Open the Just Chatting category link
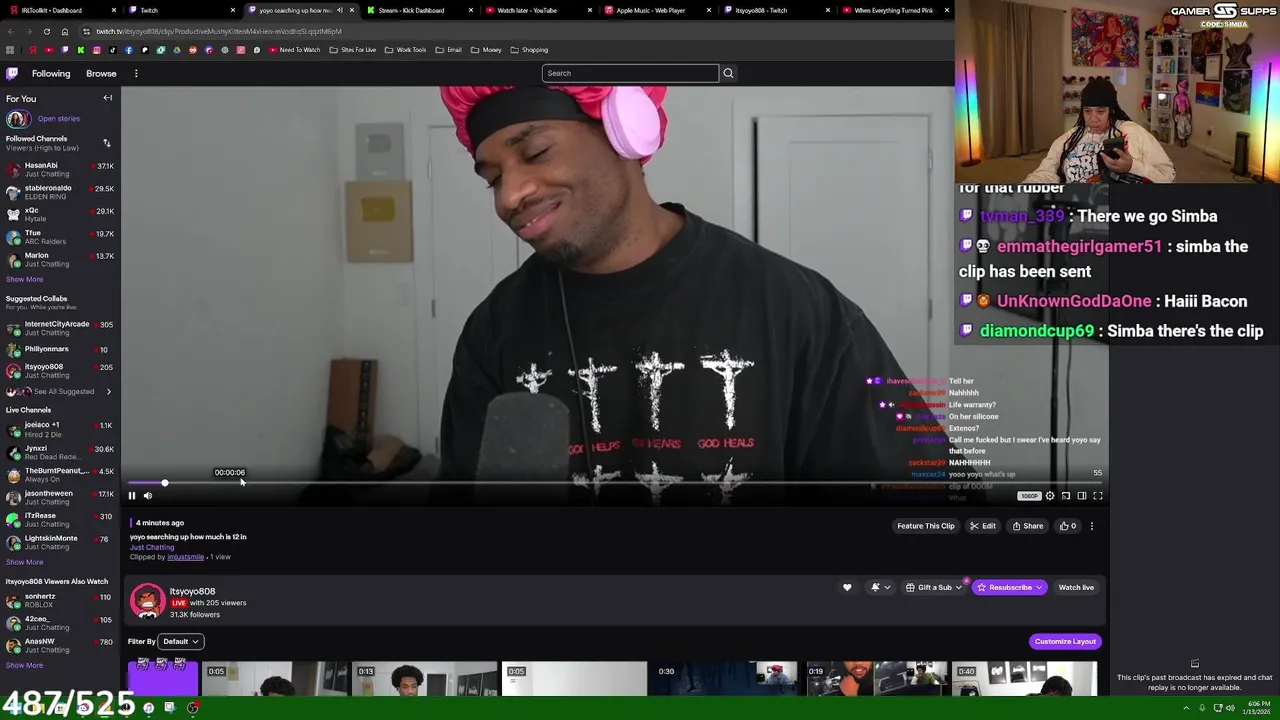The width and height of the screenshot is (1280, 720). (151, 547)
